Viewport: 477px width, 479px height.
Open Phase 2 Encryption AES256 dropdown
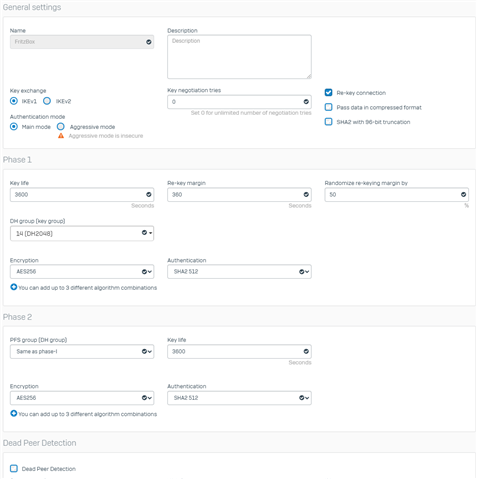[82, 398]
